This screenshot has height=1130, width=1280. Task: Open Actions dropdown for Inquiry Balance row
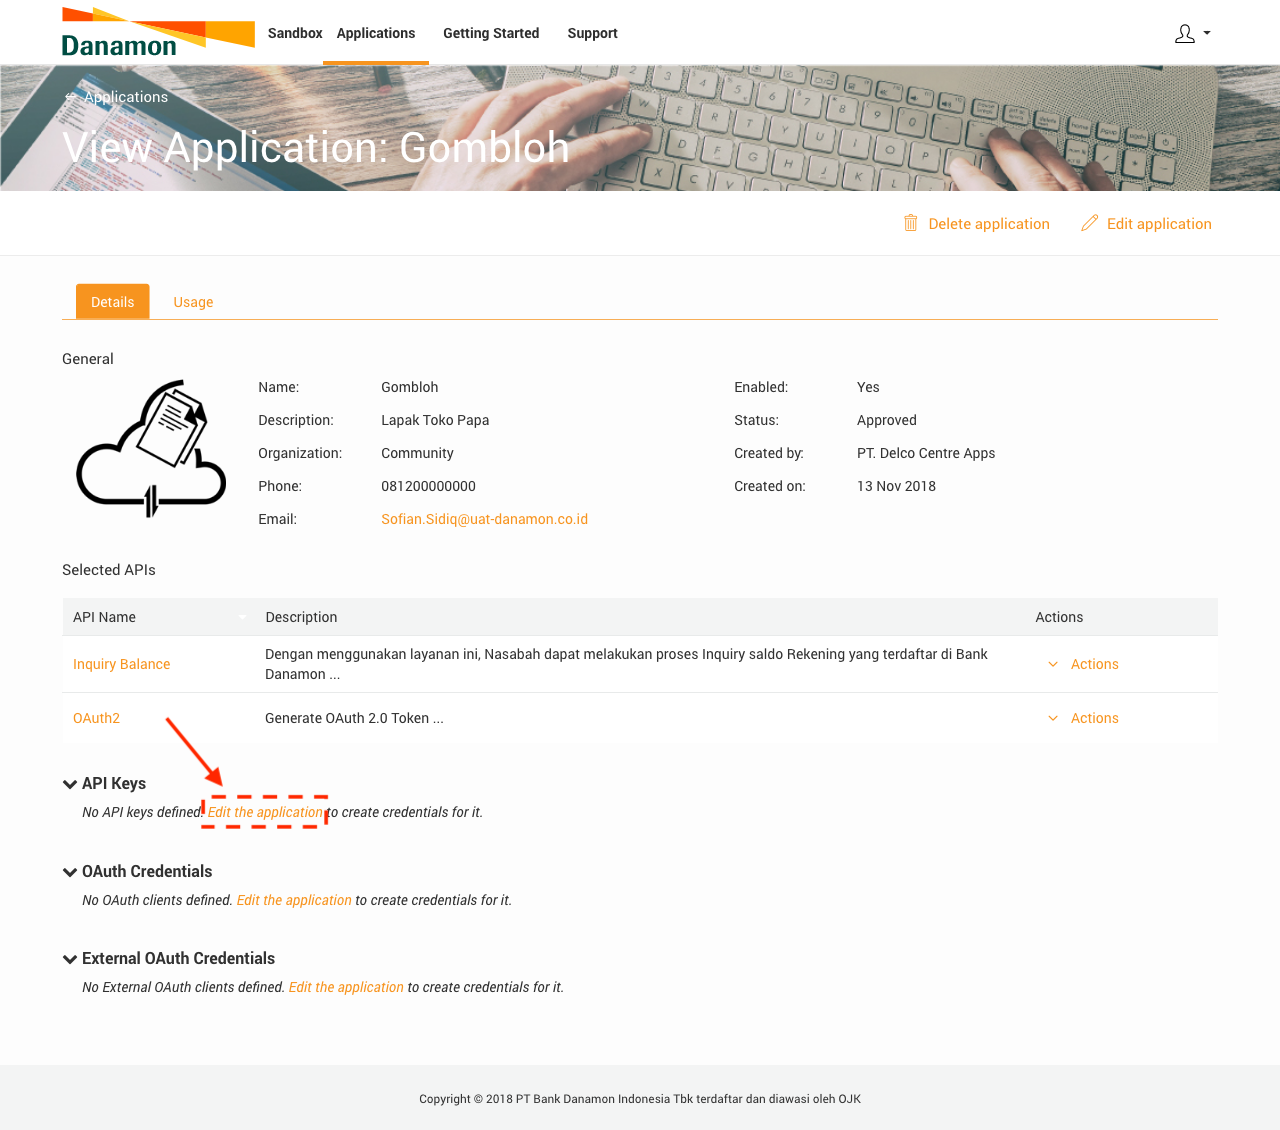1083,664
